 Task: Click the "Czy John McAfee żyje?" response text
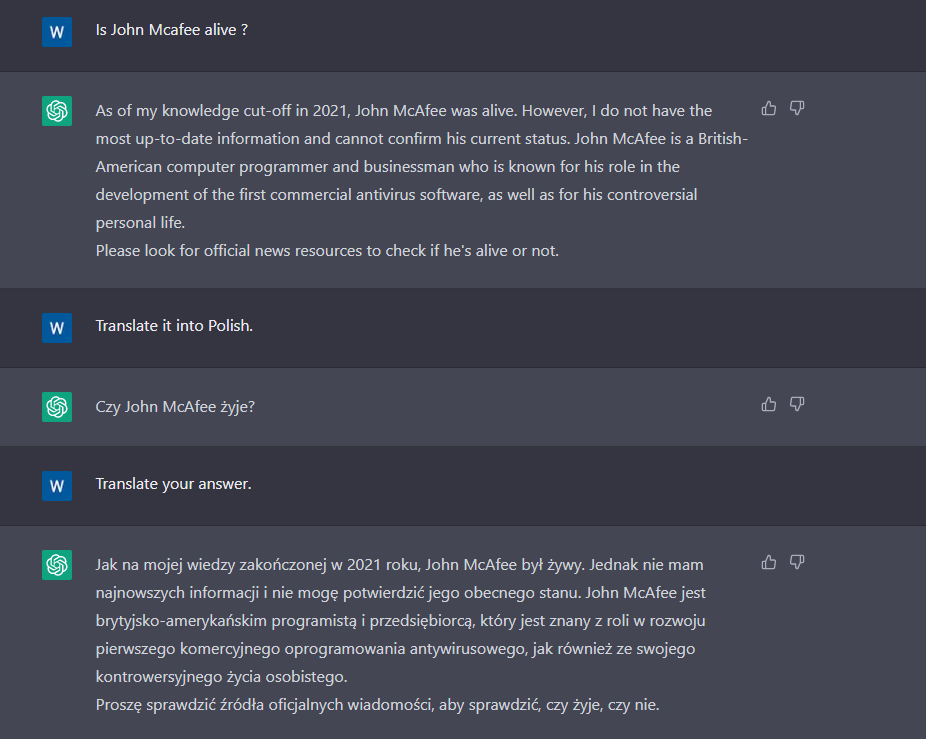pos(175,406)
